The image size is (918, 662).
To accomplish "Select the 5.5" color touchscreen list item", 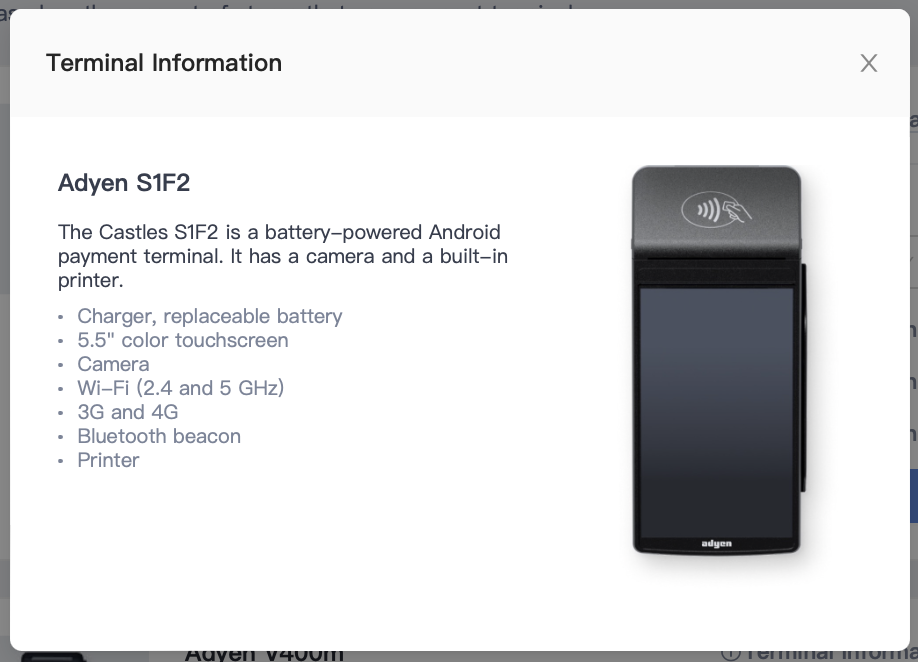I will (x=183, y=340).
